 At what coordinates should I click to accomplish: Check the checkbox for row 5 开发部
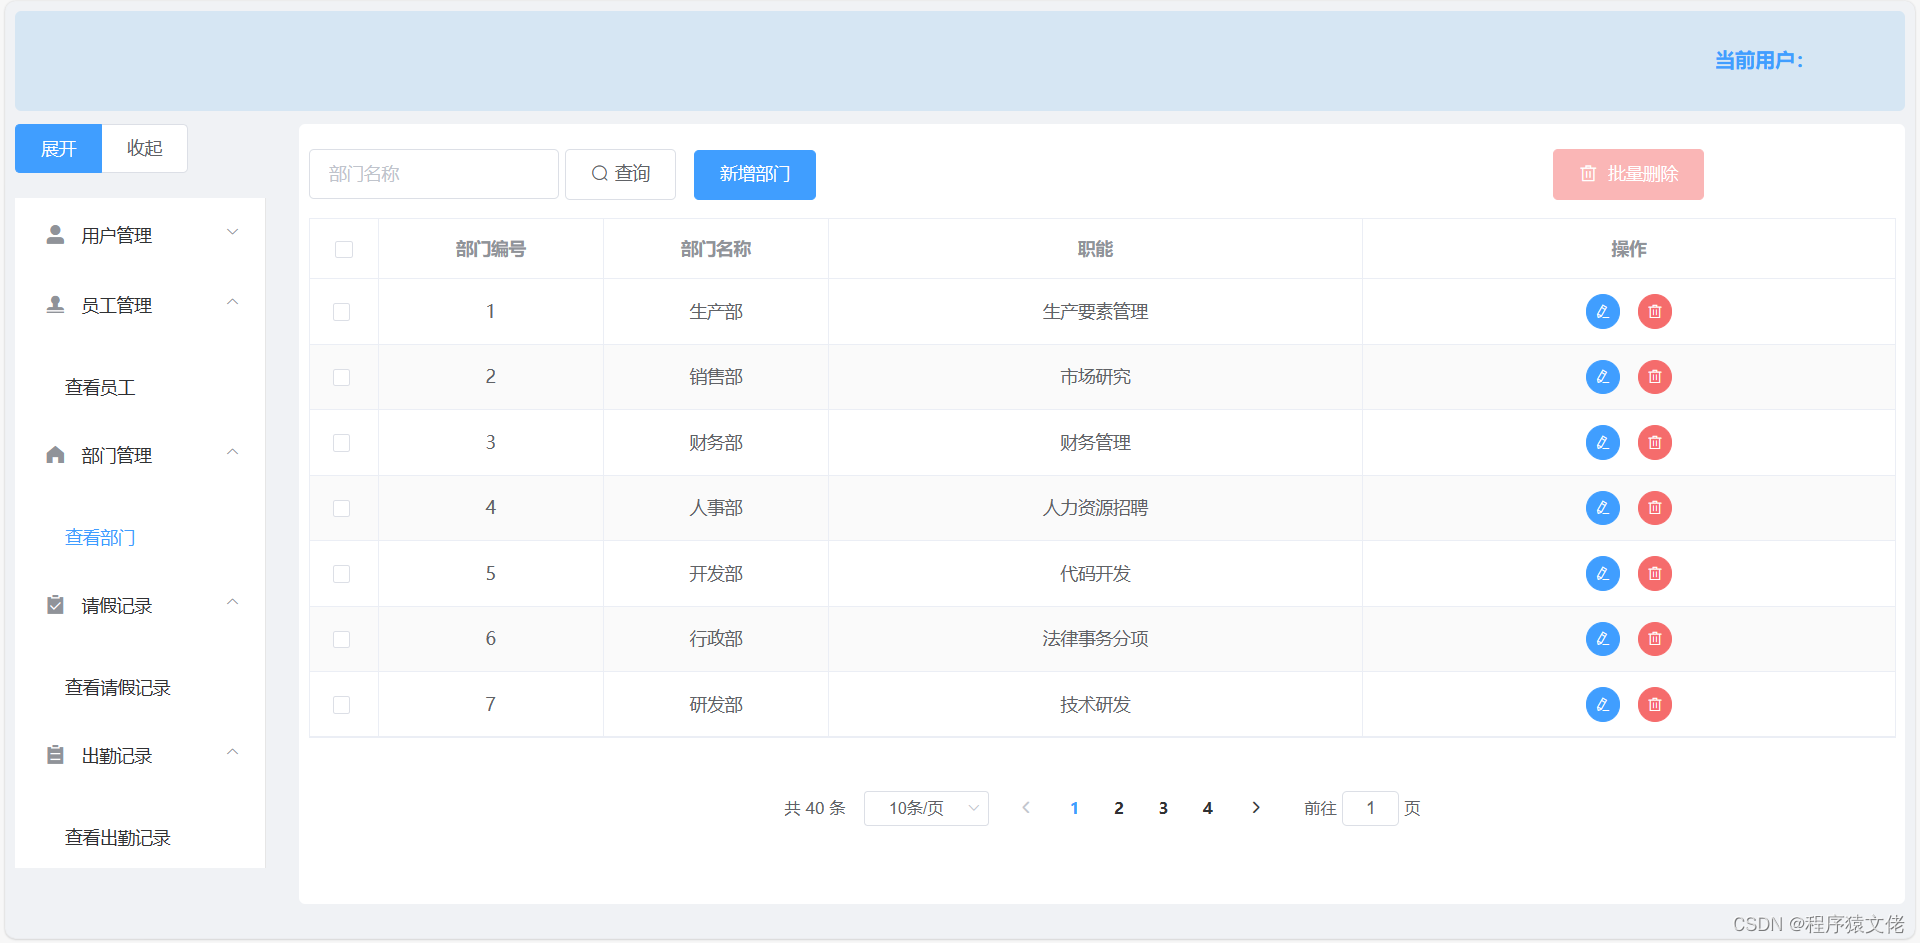[x=342, y=574]
